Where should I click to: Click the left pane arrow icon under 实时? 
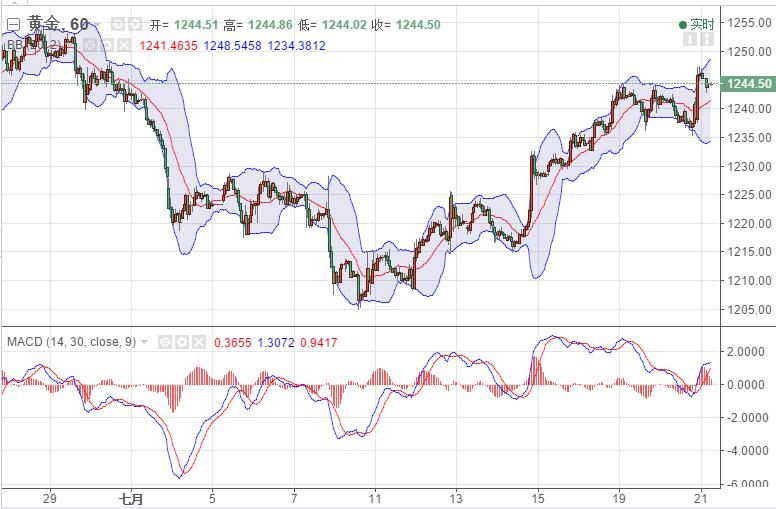click(x=689, y=41)
